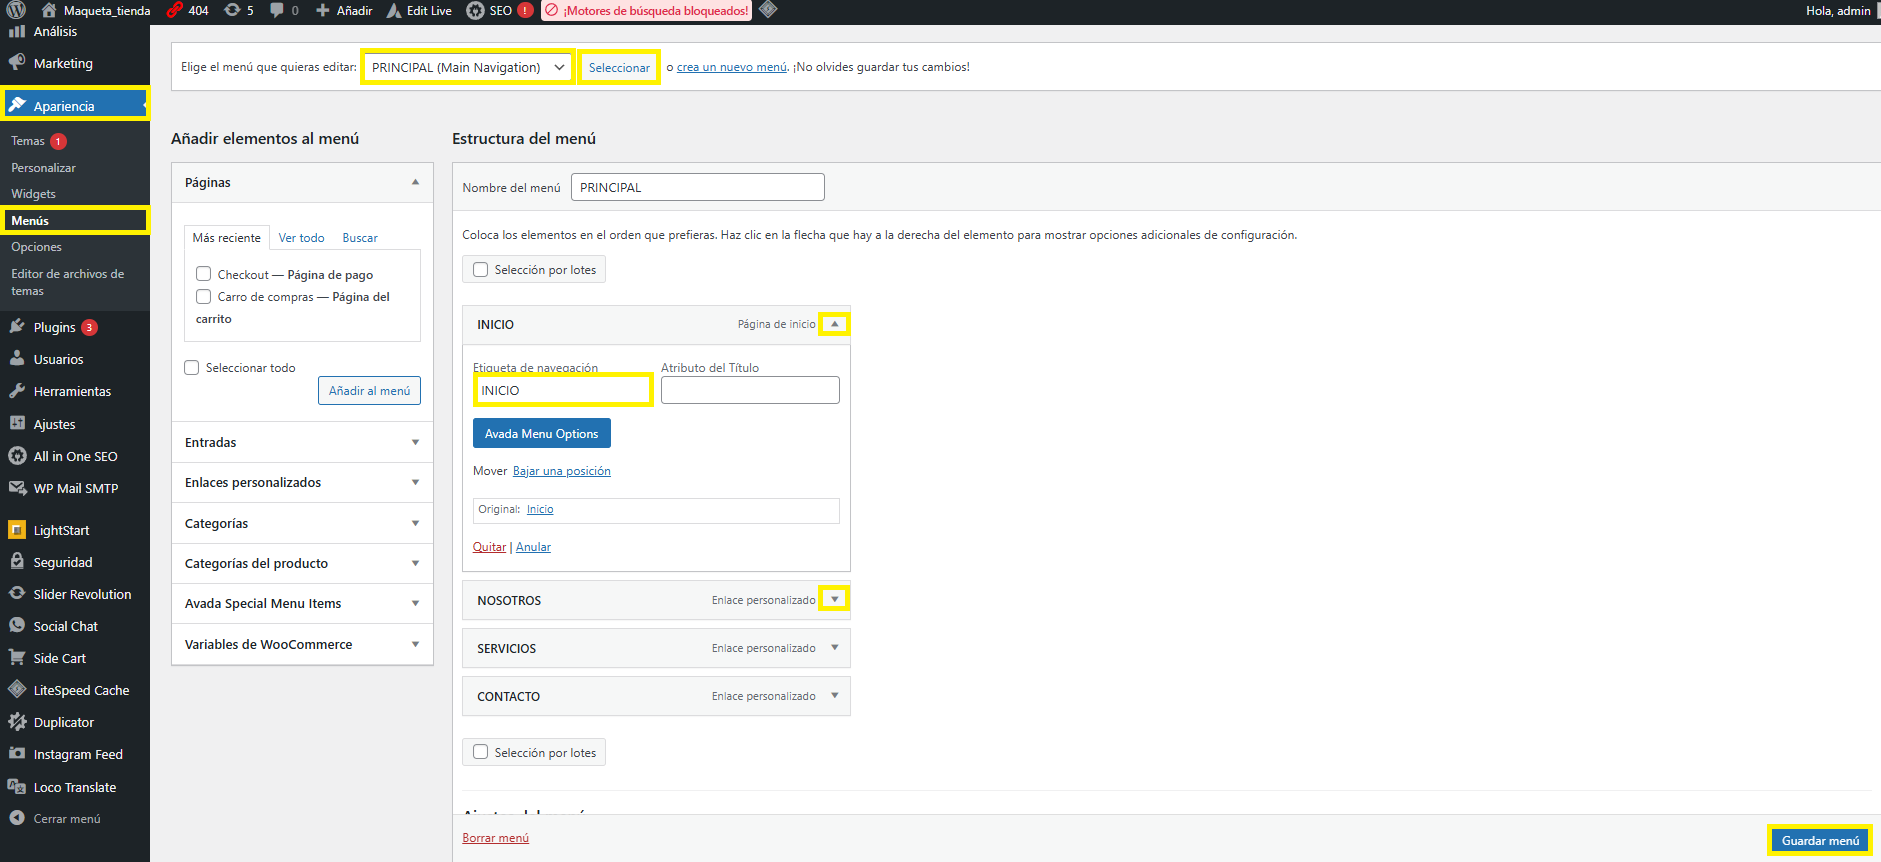The height and width of the screenshot is (862, 1881).
Task: Expand the NOSOTROS menu item
Action: (834, 600)
